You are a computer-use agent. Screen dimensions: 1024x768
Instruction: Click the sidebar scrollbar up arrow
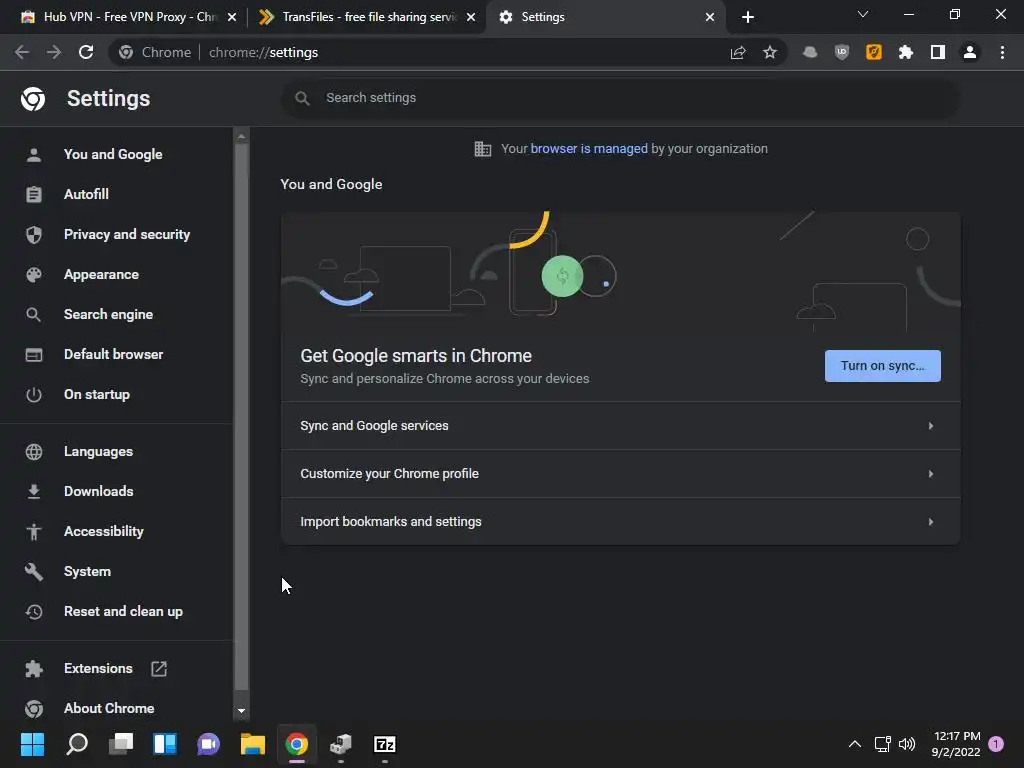241,136
